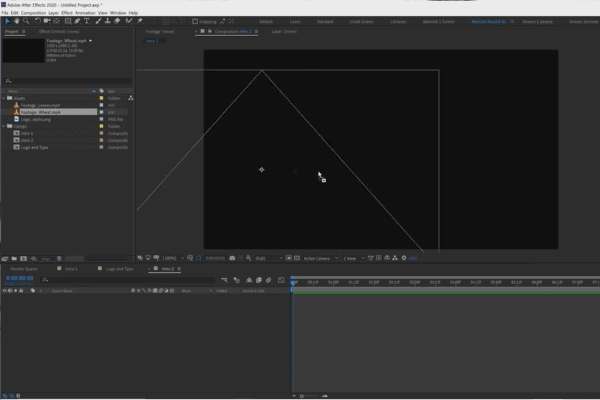This screenshot has width=600, height=400.
Task: Take snapshot with camera icon
Action: [x=232, y=258]
